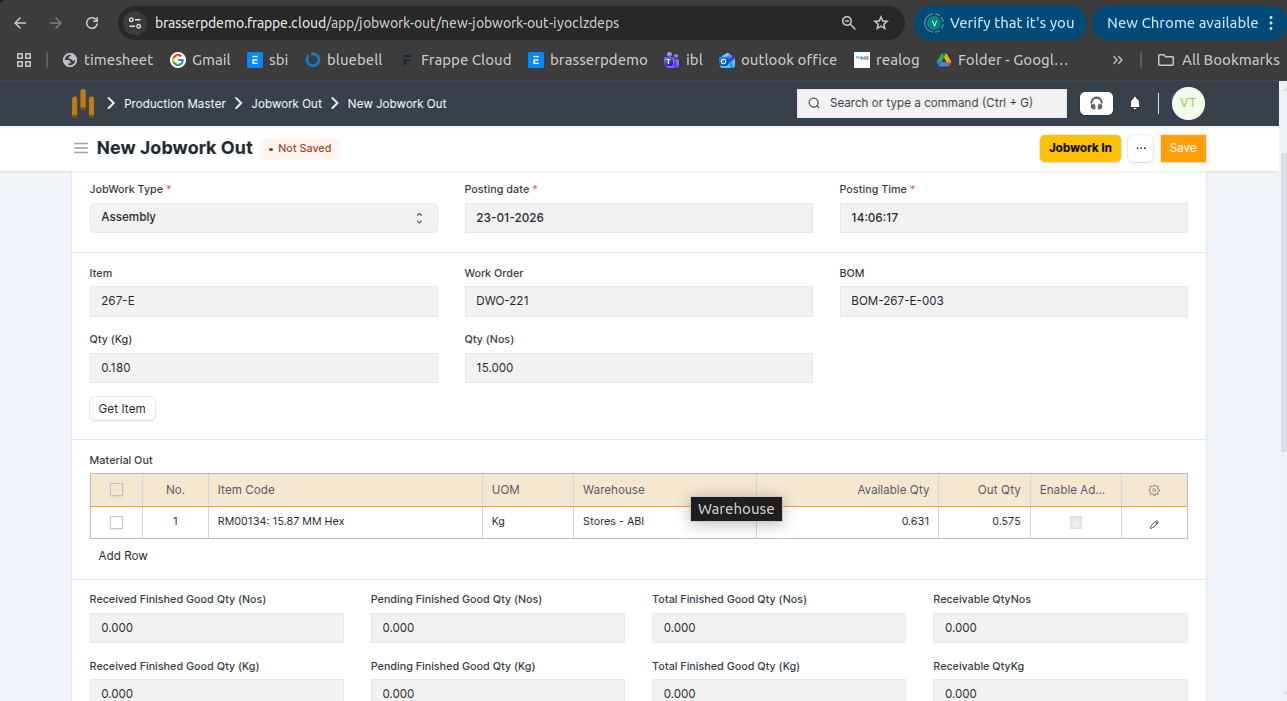Click the Save button
1287x701 pixels.
1183,148
